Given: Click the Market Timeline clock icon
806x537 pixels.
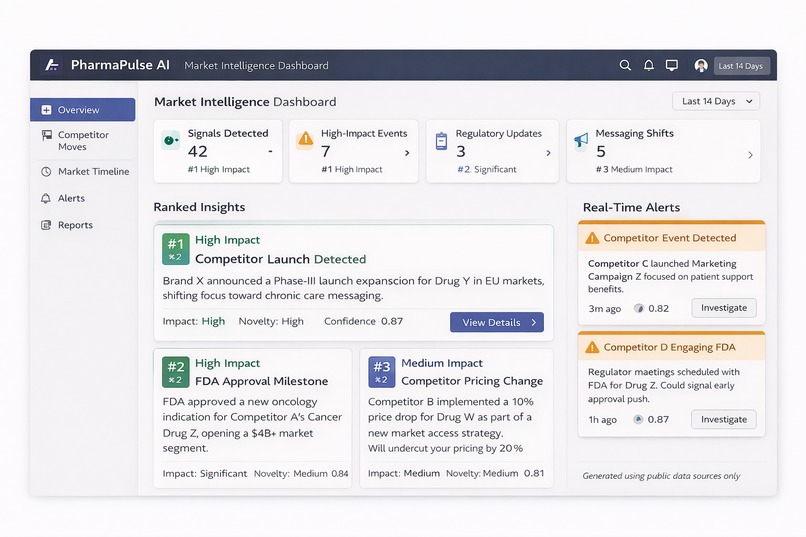Looking at the screenshot, I should (x=46, y=172).
